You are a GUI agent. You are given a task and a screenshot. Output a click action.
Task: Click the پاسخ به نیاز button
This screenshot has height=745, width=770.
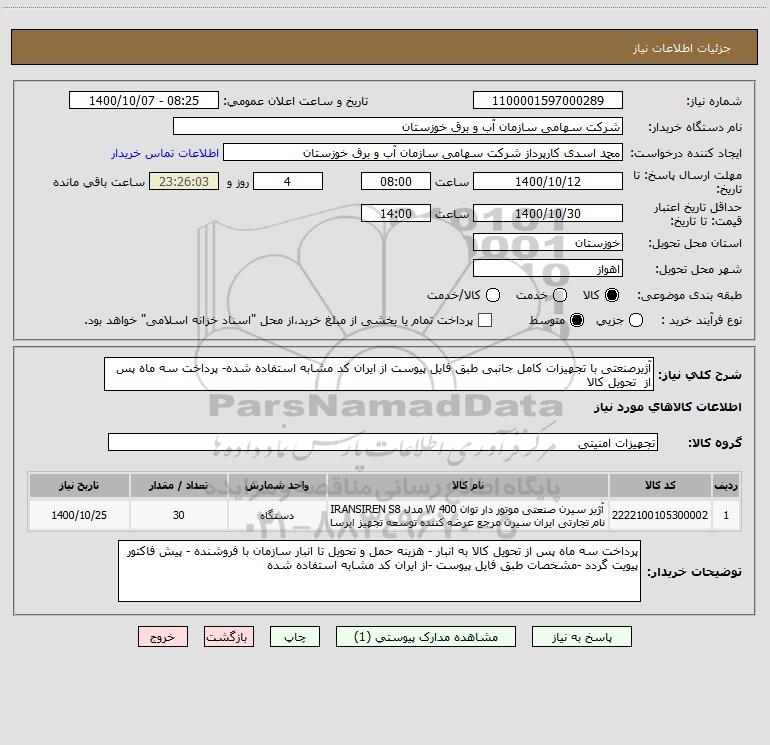point(582,637)
